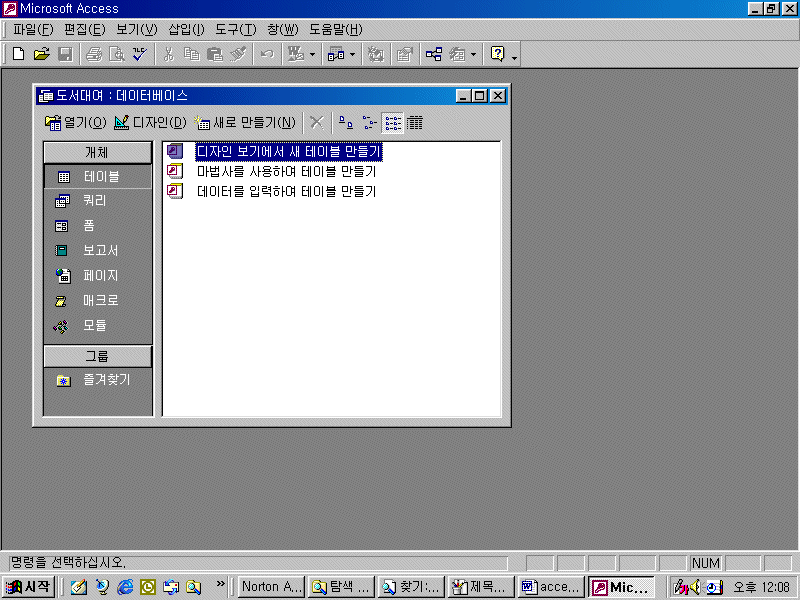800x600 pixels.
Task: Switch to Large Icons view
Action: pos(346,122)
